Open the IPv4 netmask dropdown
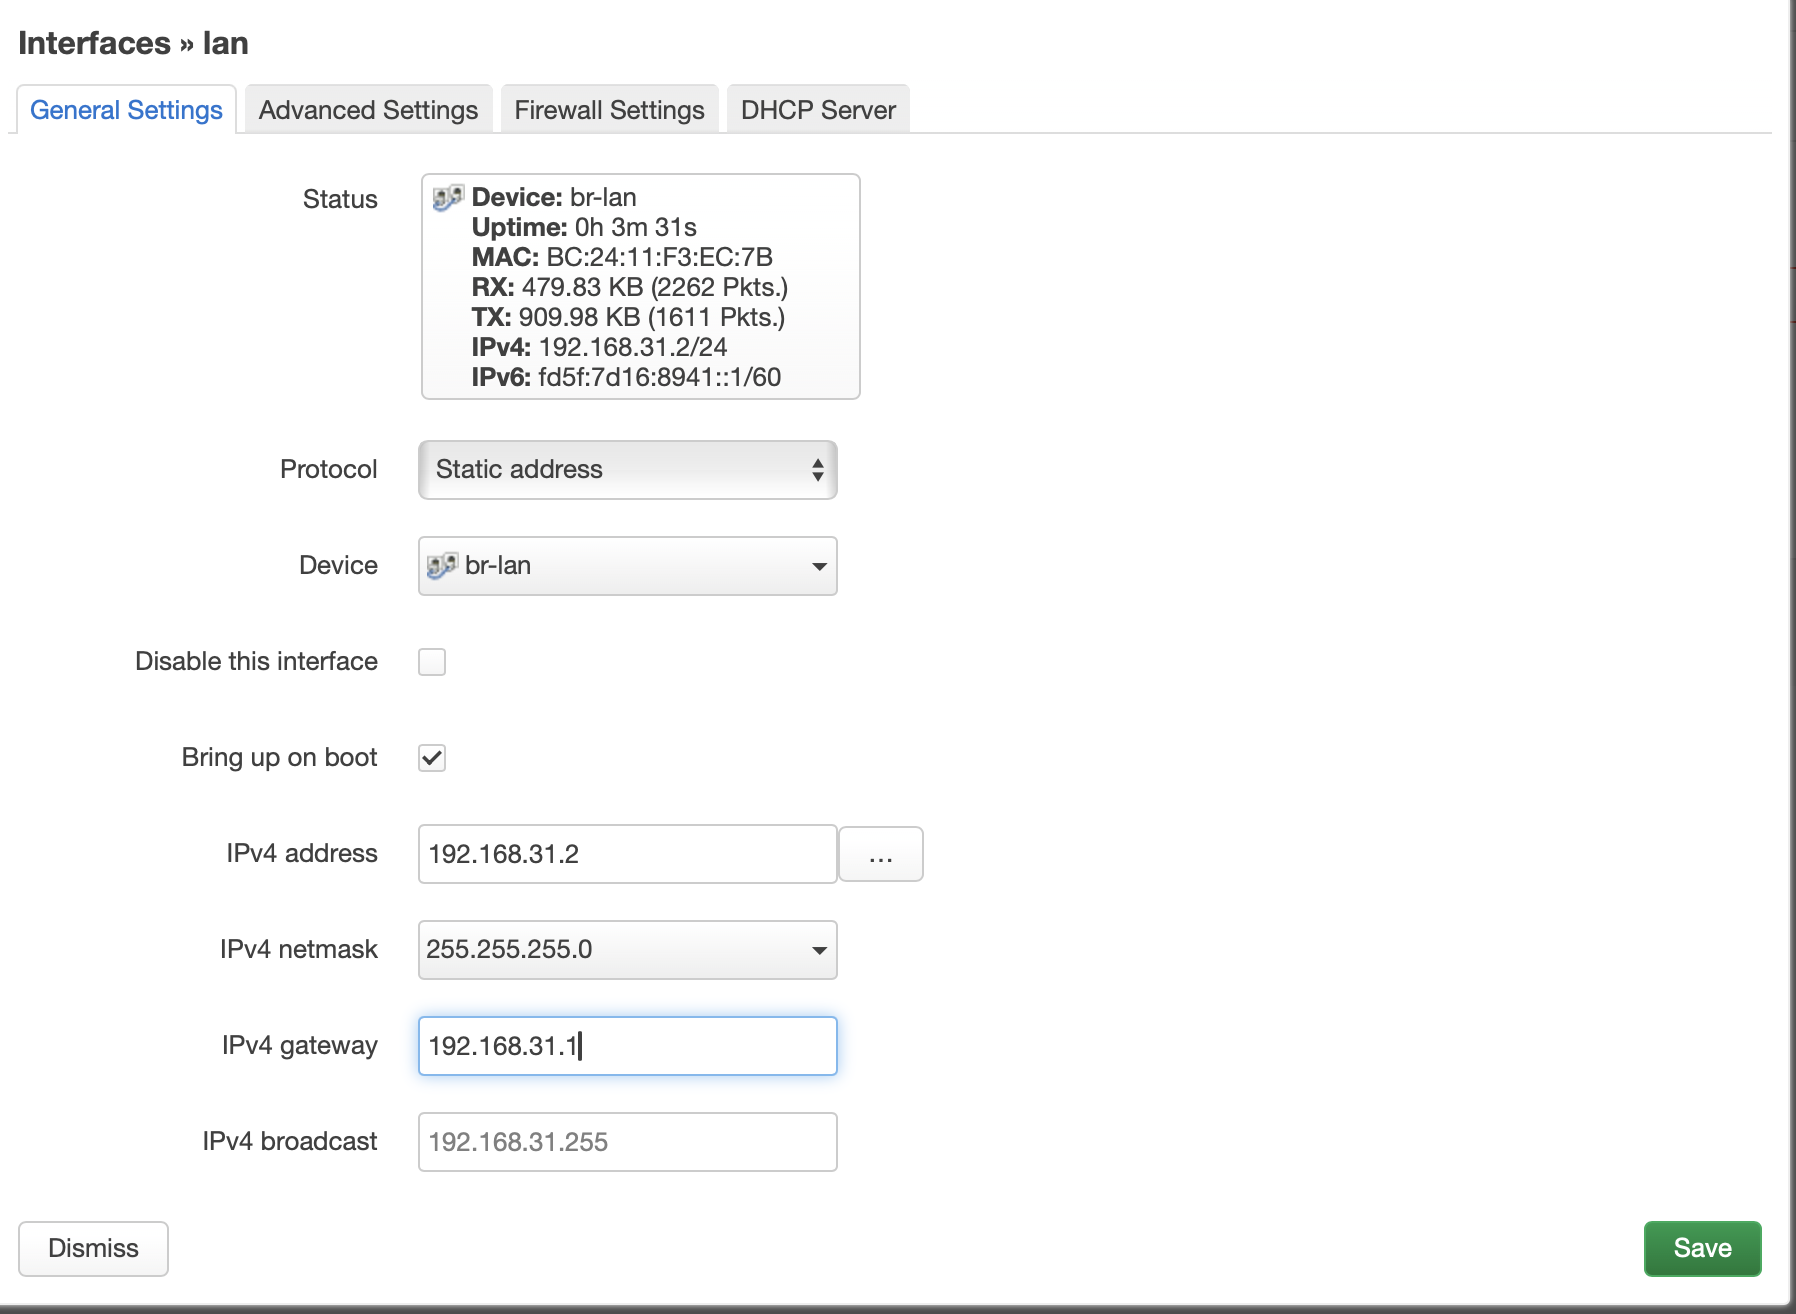This screenshot has width=1796, height=1314. 626,950
